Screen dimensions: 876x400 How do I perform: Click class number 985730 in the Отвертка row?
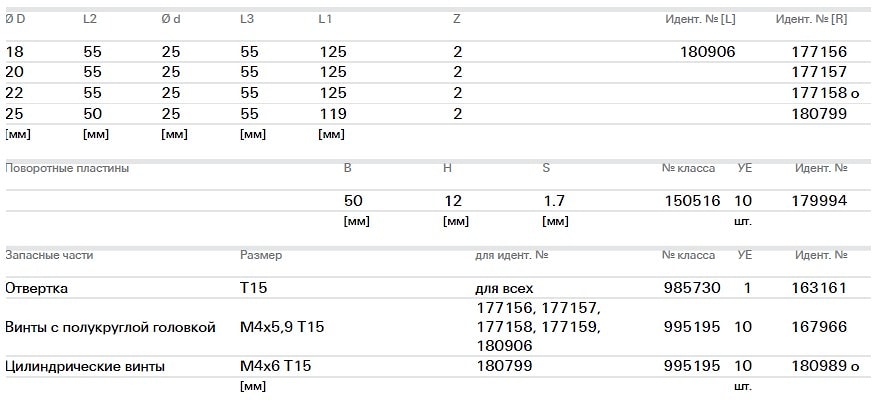pyautogui.click(x=692, y=288)
